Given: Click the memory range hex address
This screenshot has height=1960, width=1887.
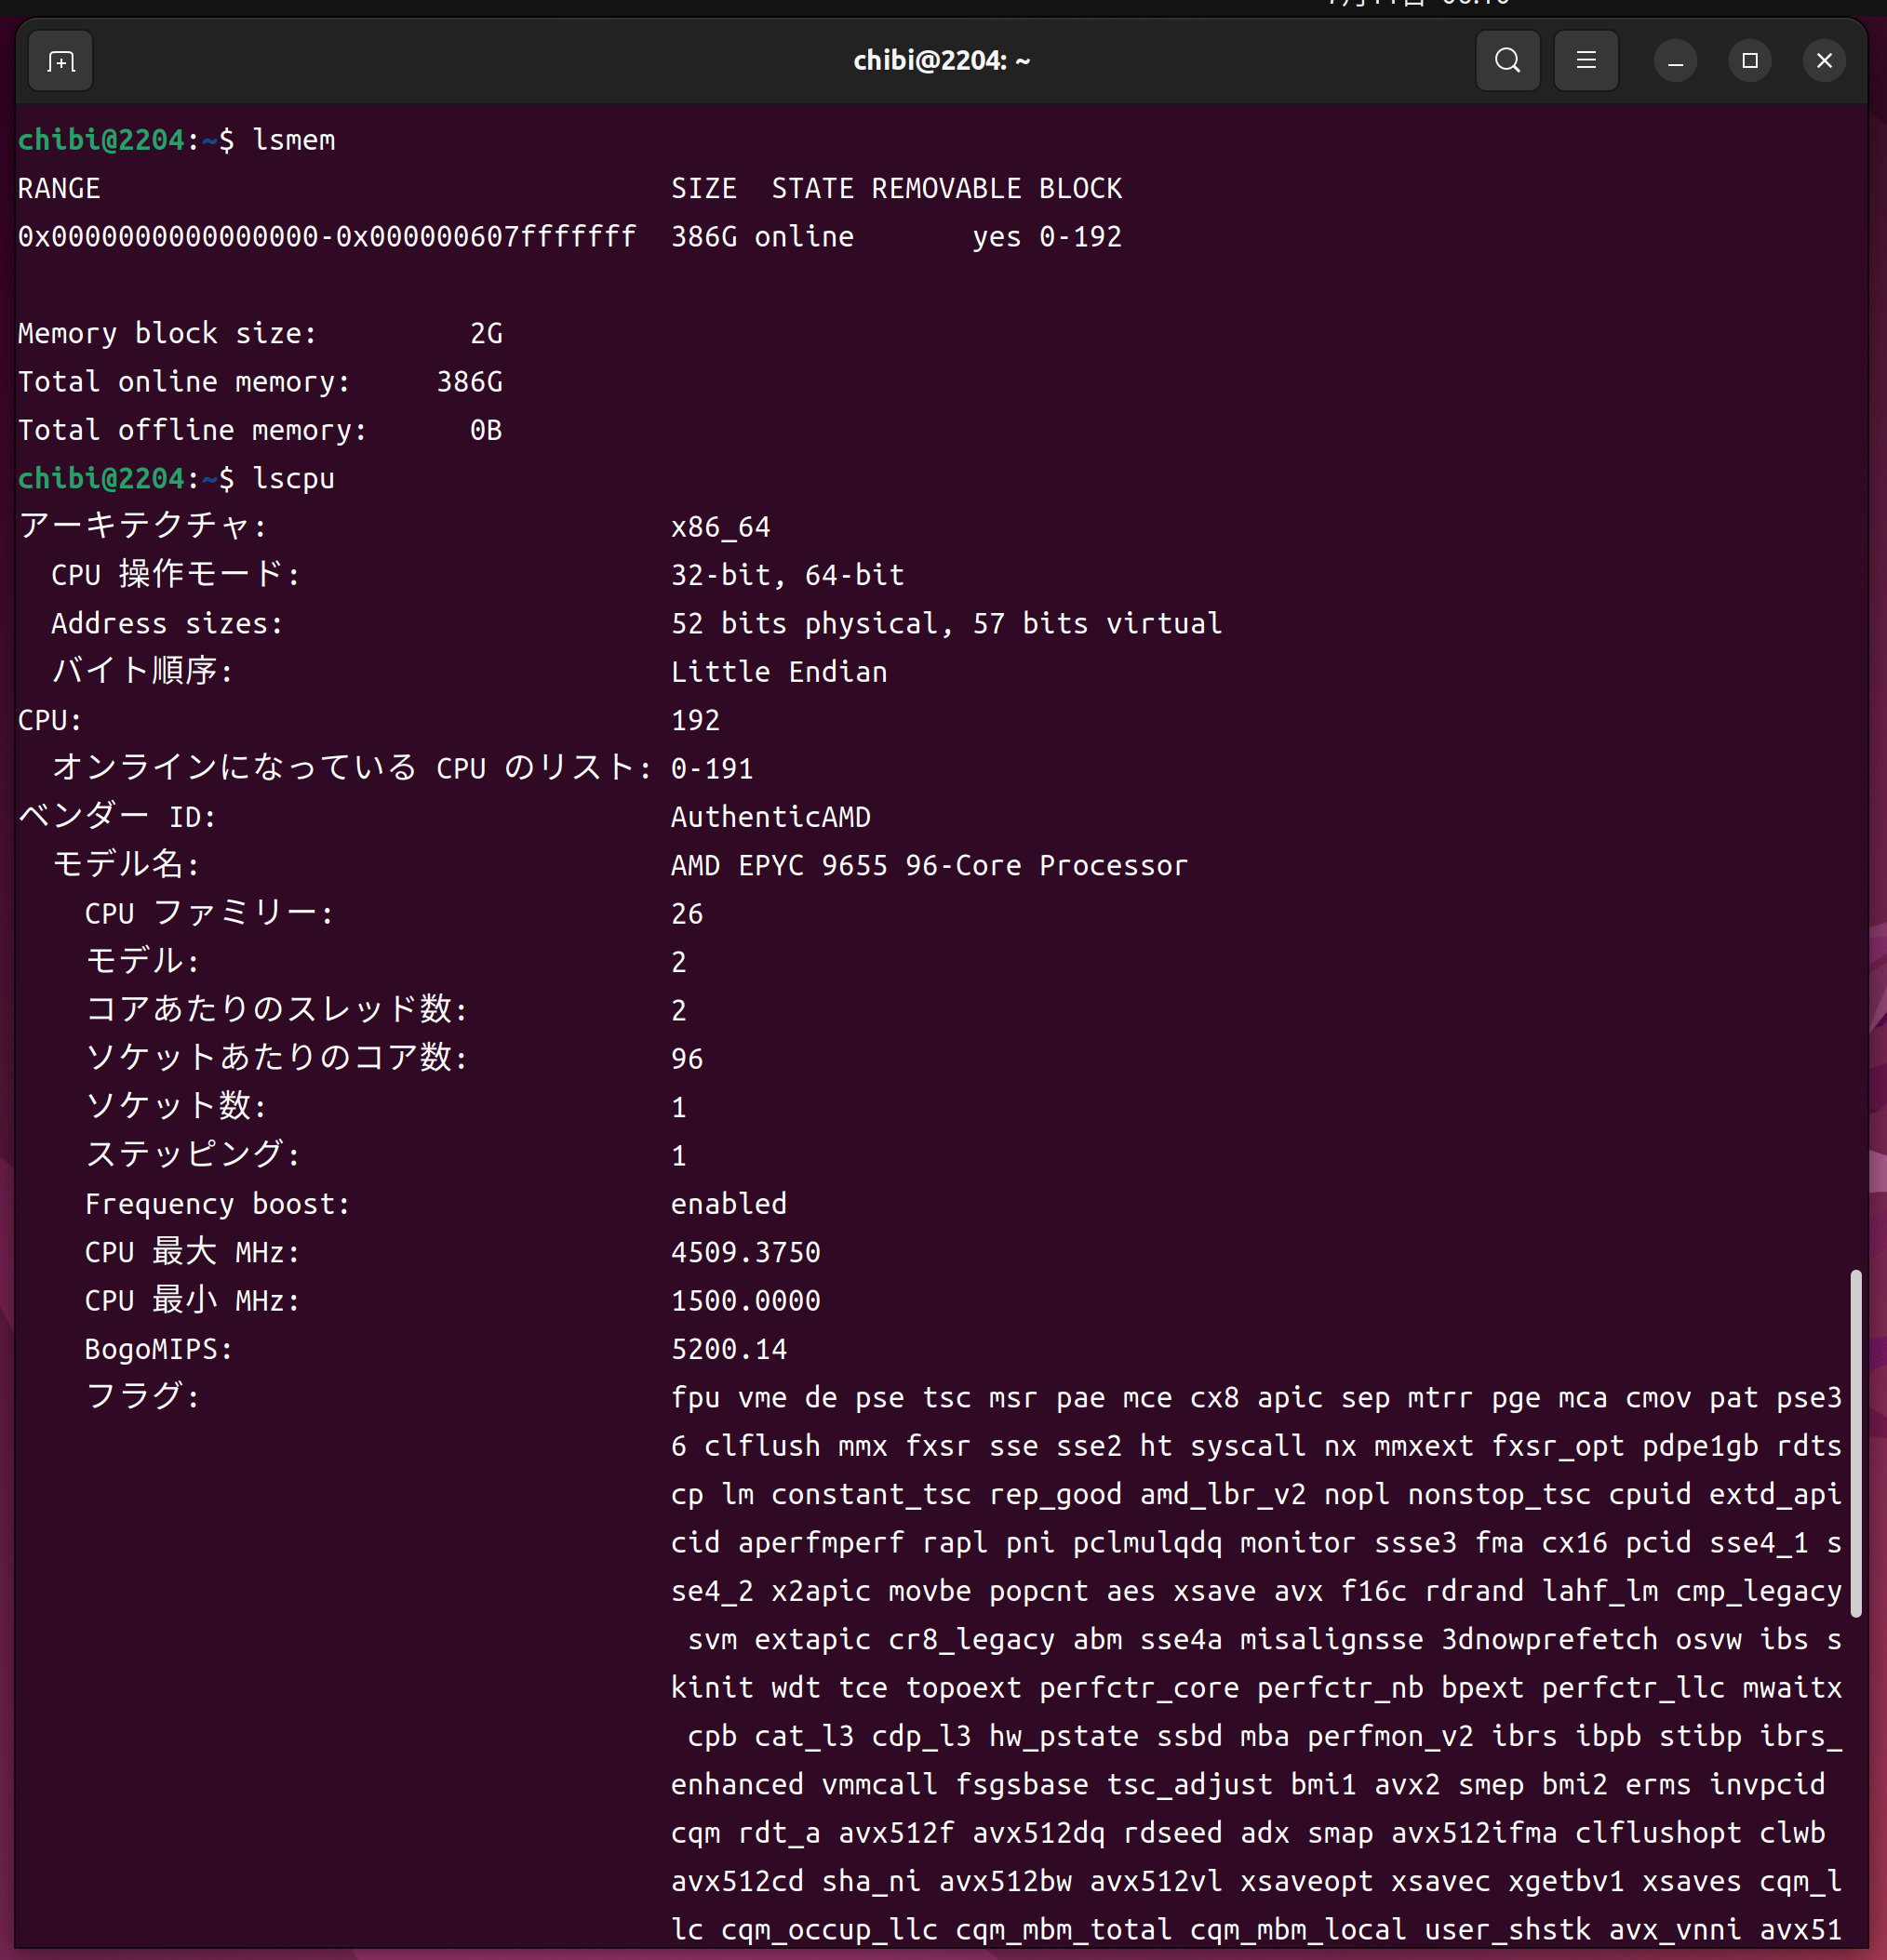Looking at the screenshot, I should tap(327, 237).
